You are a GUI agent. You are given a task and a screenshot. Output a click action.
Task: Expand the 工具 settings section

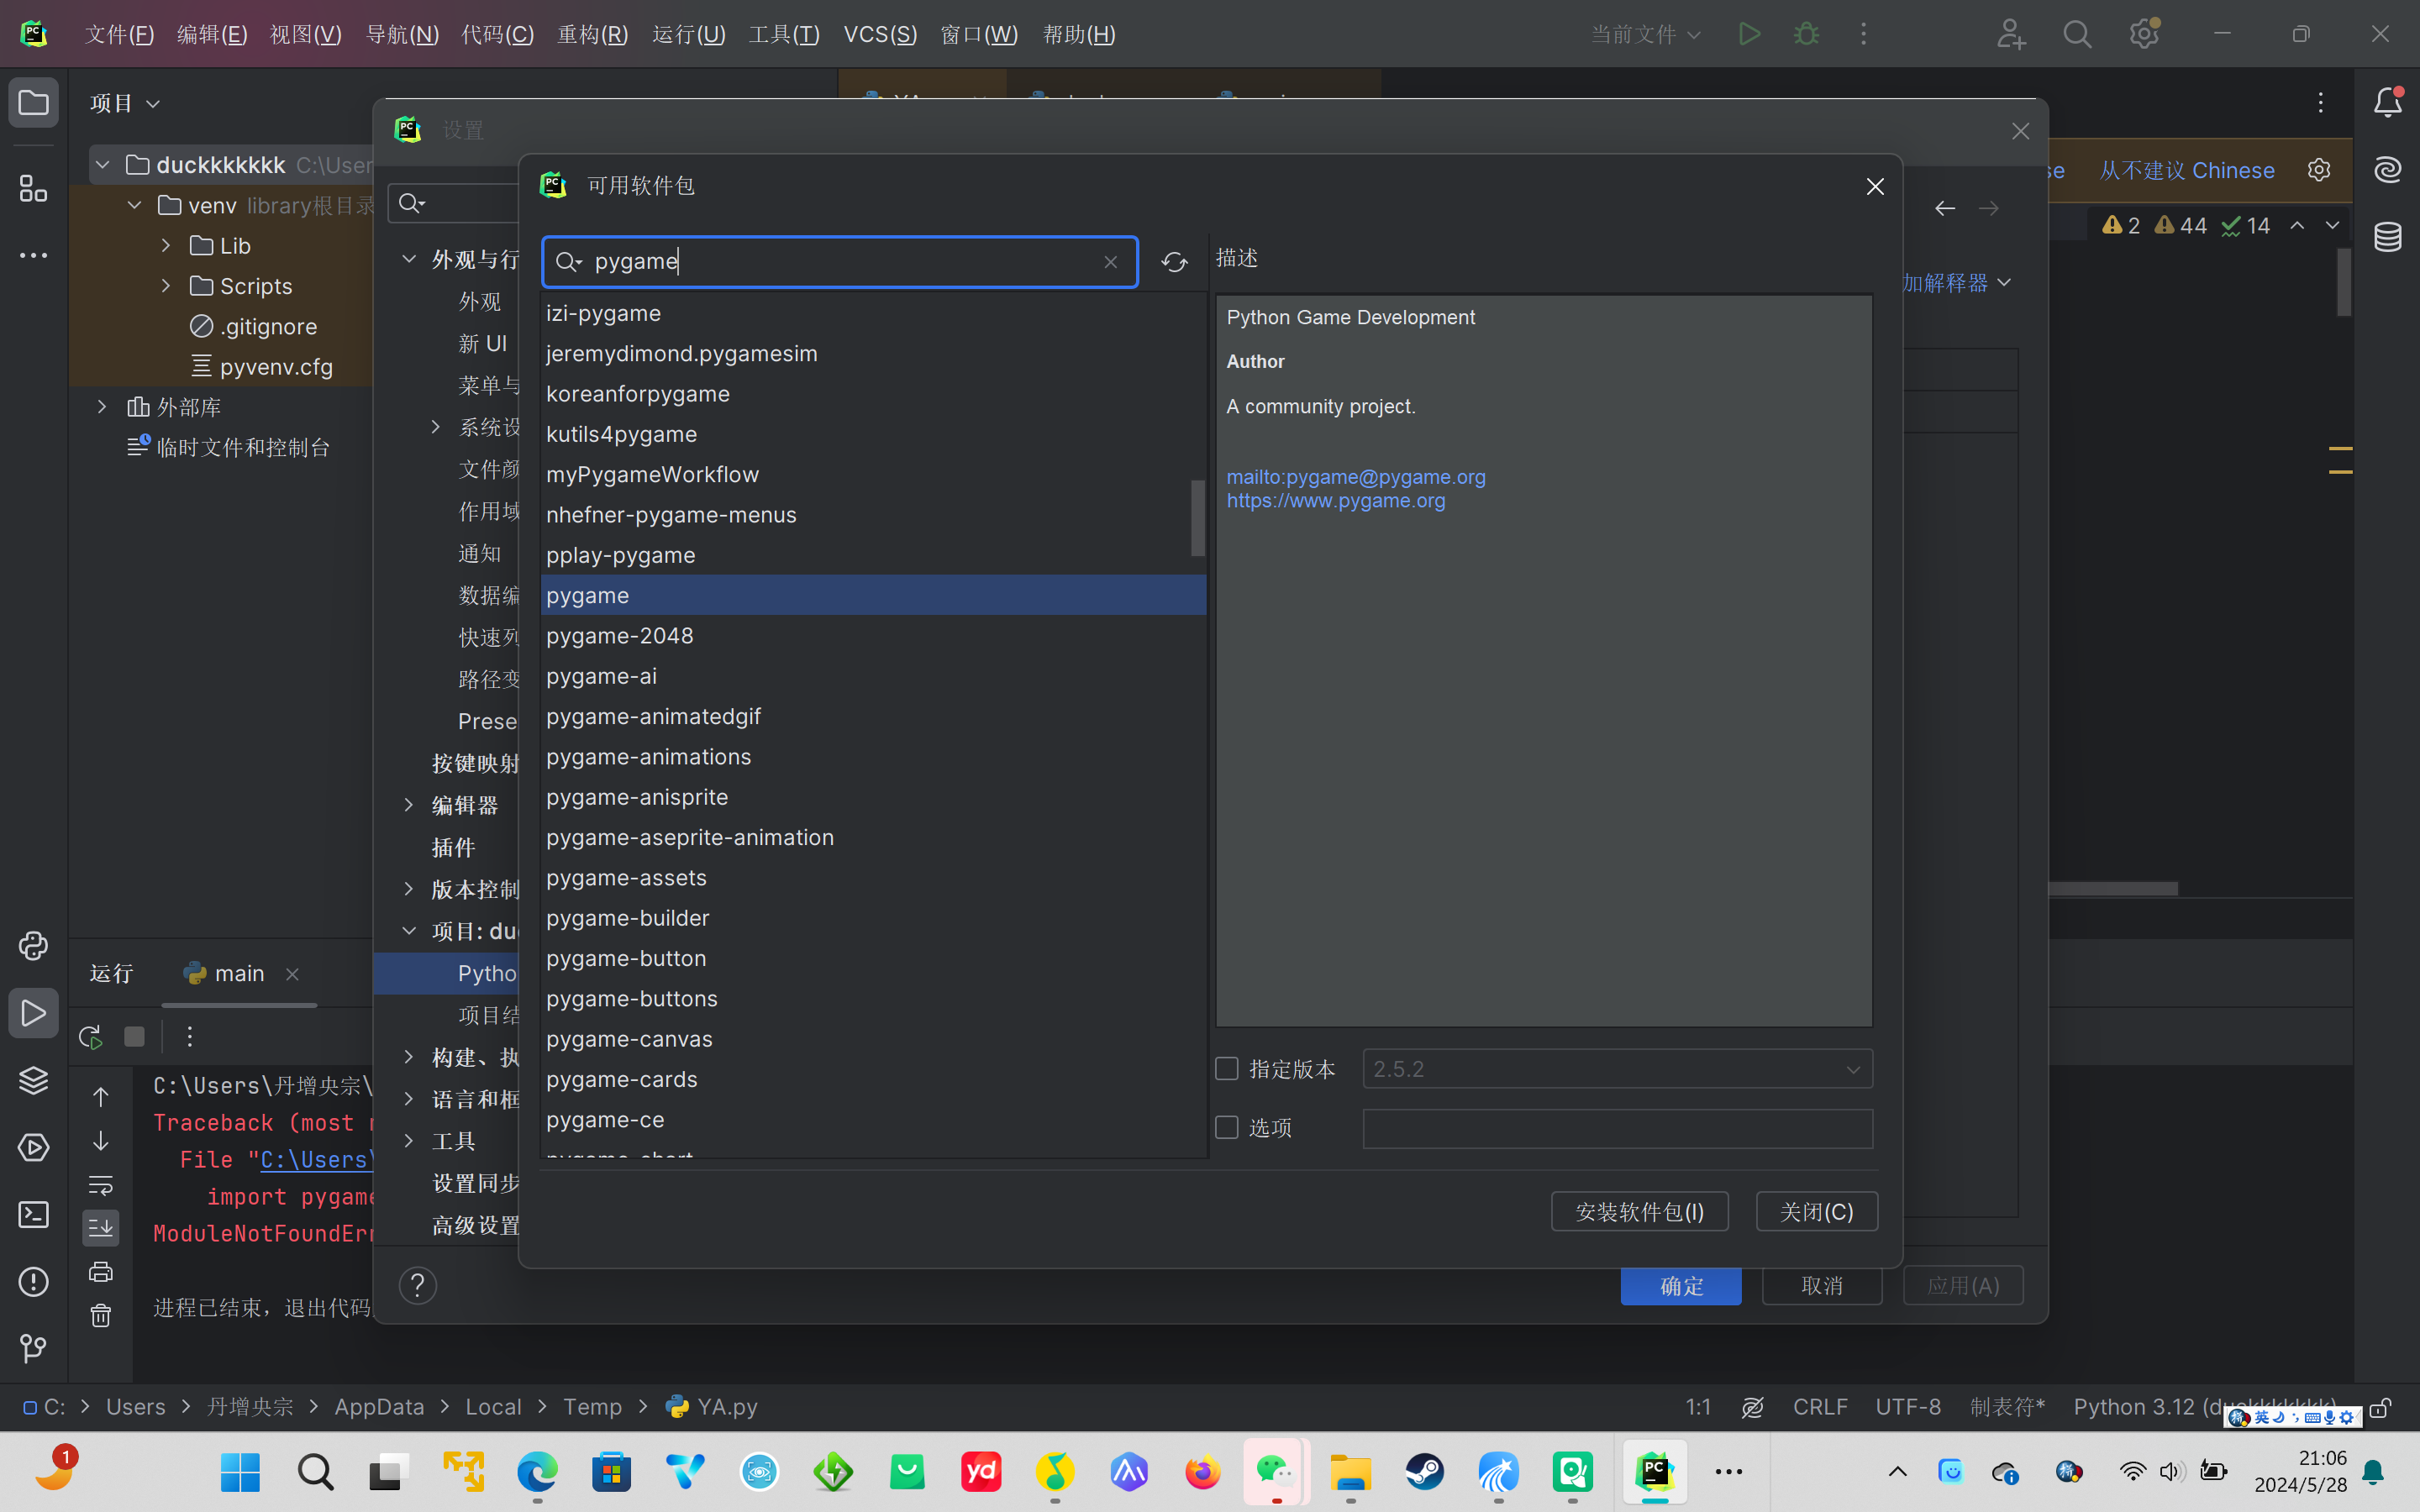[409, 1141]
